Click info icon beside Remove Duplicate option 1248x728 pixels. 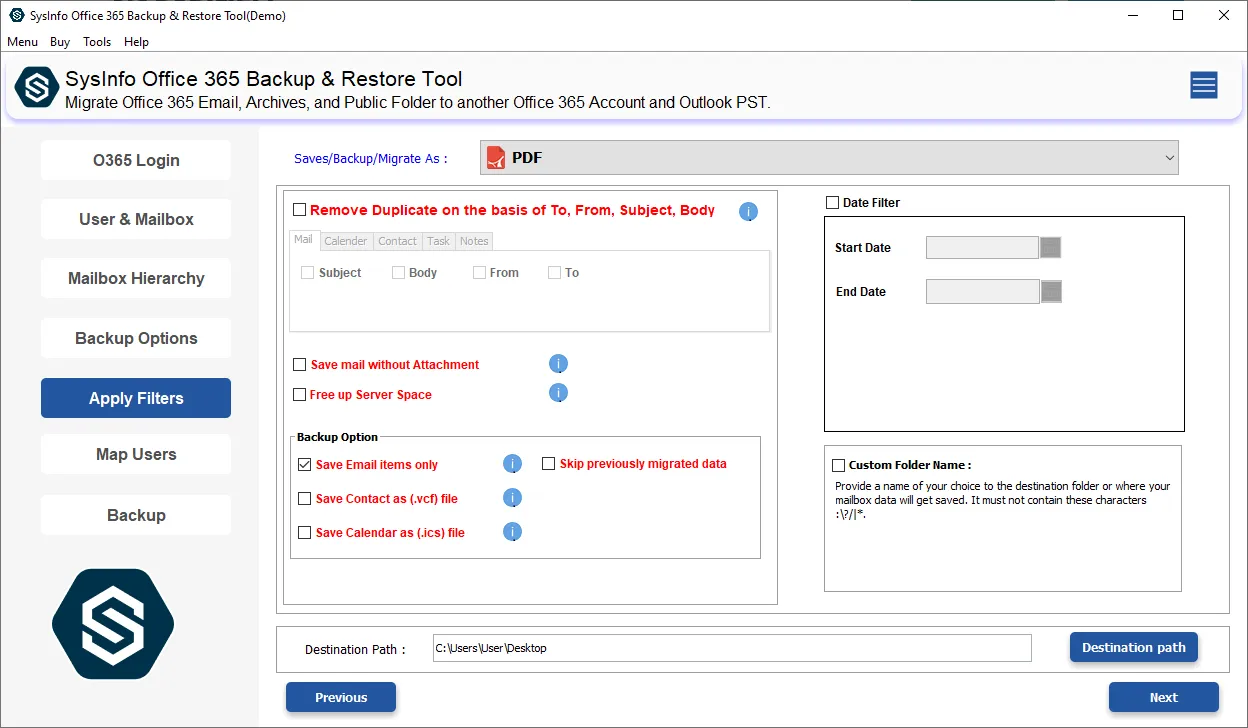click(748, 211)
